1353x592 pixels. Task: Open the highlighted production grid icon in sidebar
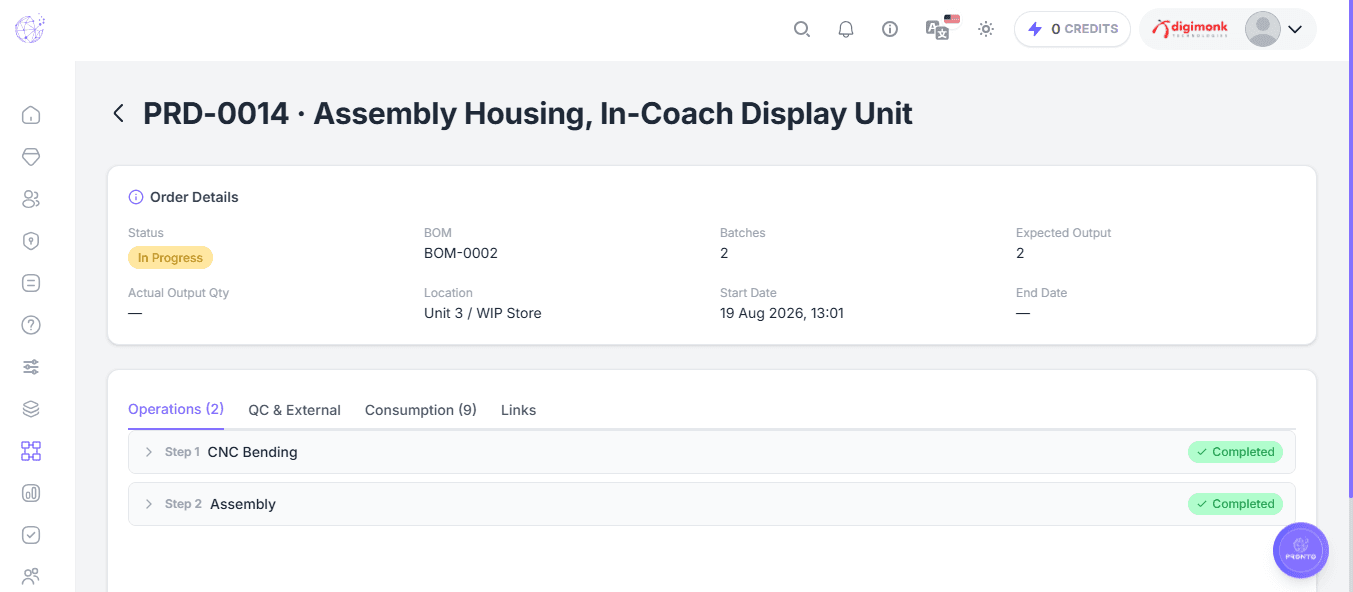(31, 451)
